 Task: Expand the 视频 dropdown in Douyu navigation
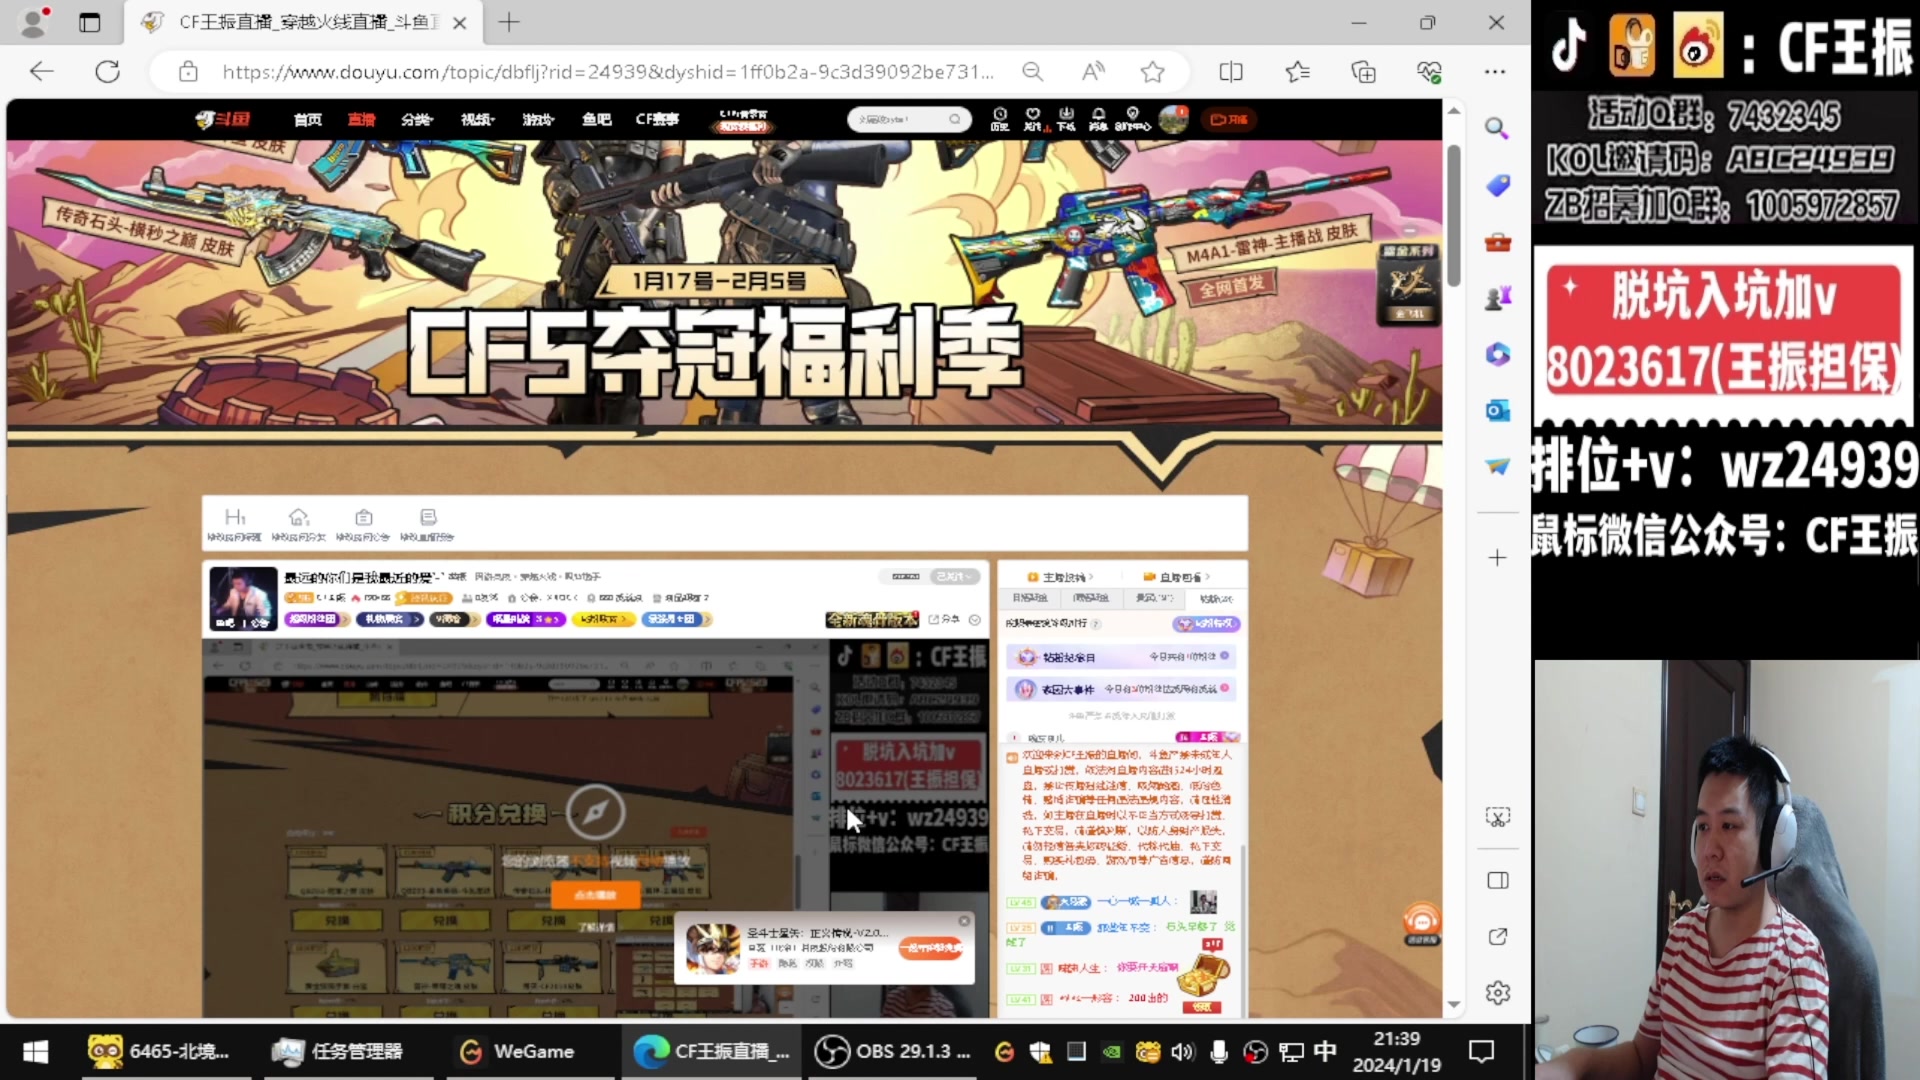click(477, 119)
